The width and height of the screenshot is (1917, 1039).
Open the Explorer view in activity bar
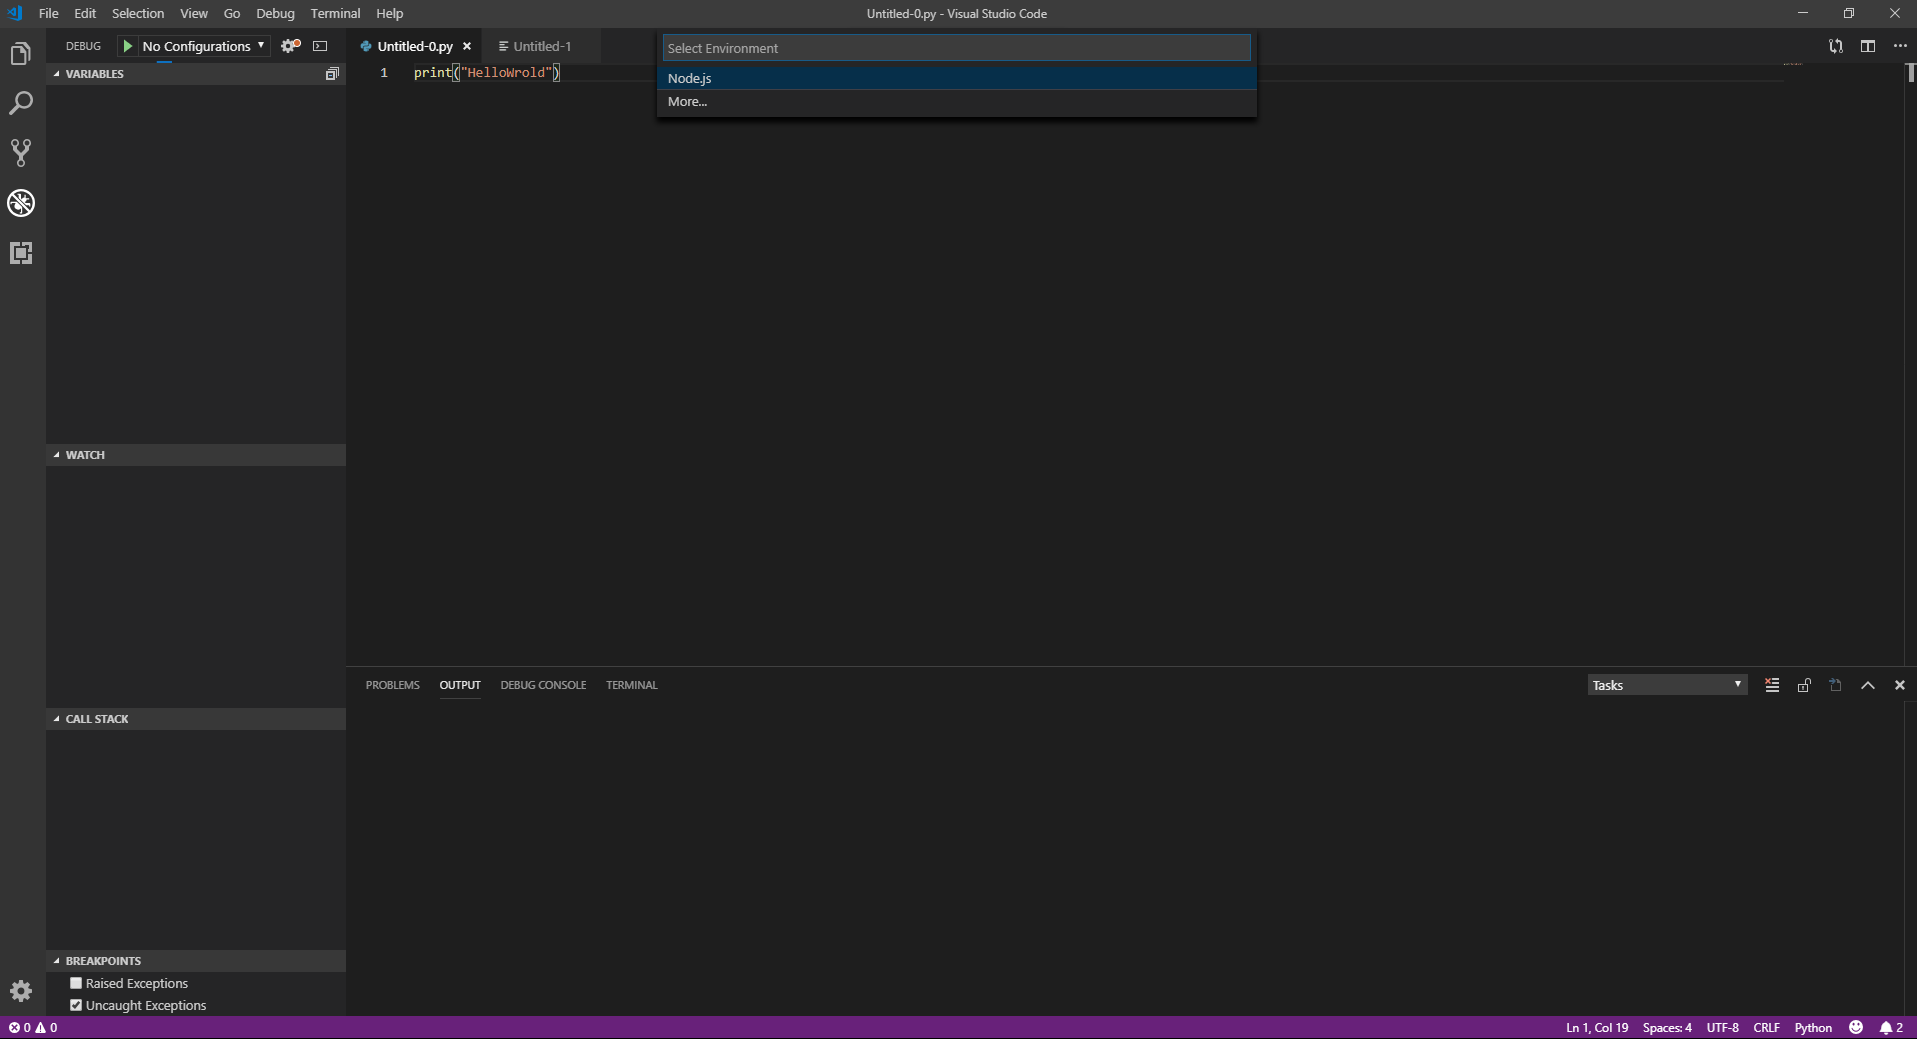(x=21, y=54)
